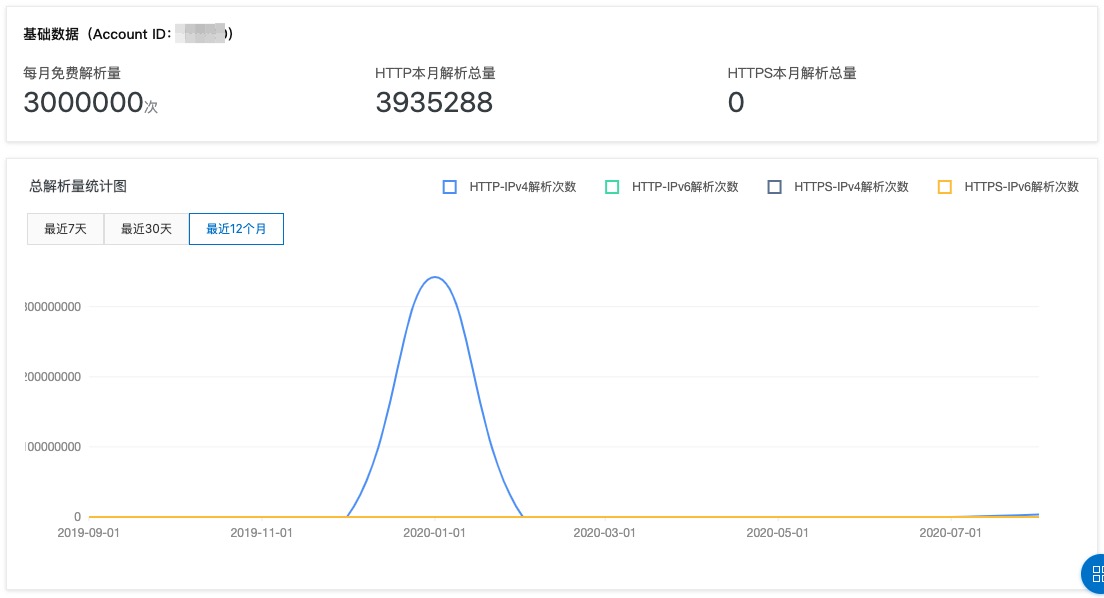Click the 2019-09-01 axis label
Screen dimensions: 1104x598
(x=89, y=533)
